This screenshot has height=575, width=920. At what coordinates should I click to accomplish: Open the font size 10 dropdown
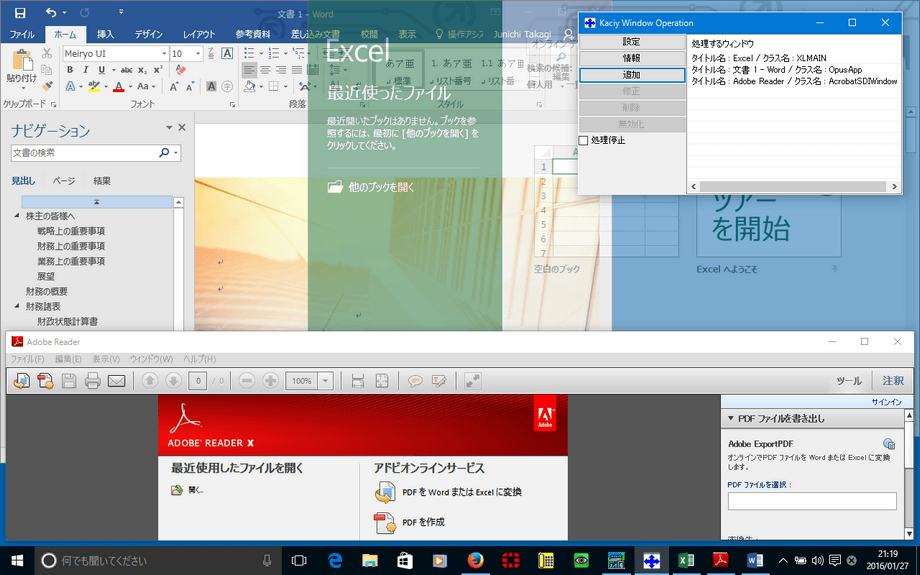click(198, 53)
